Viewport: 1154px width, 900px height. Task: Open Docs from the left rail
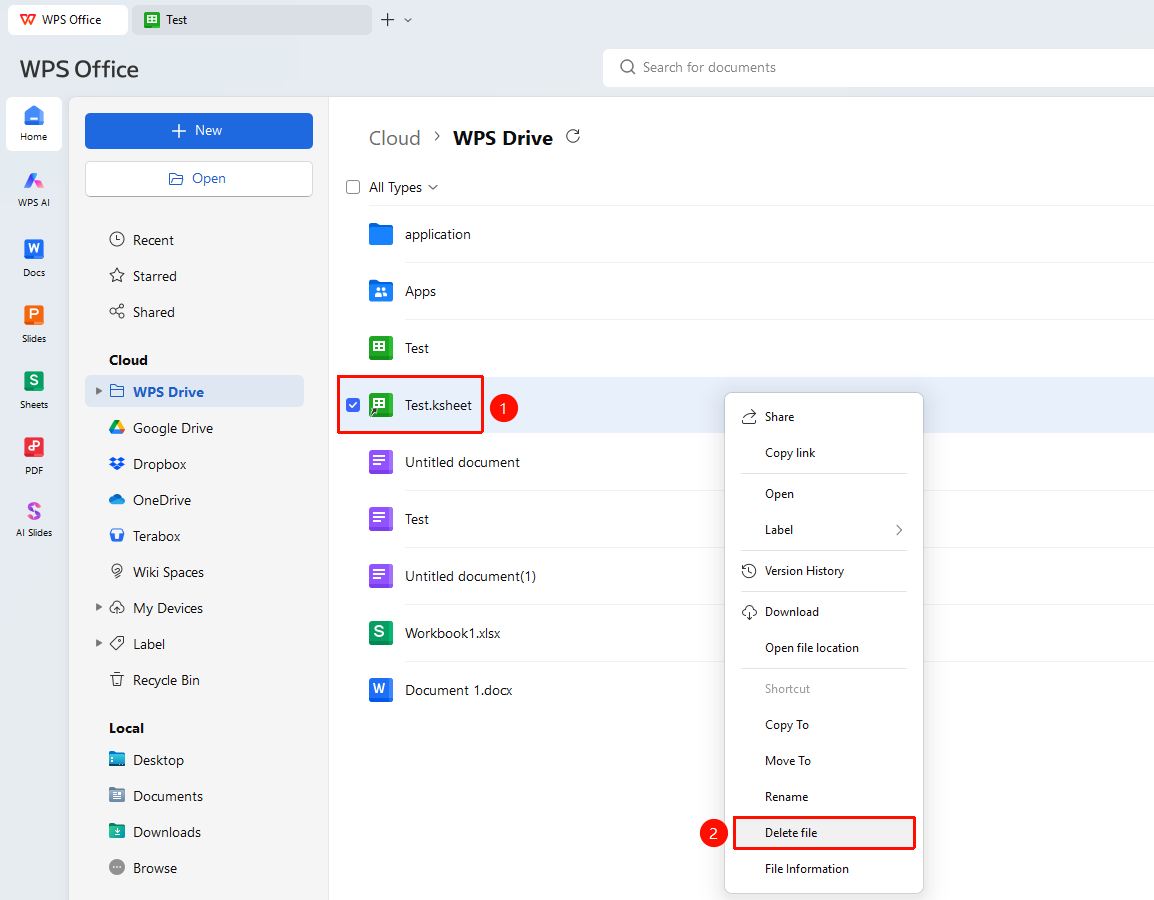(34, 258)
